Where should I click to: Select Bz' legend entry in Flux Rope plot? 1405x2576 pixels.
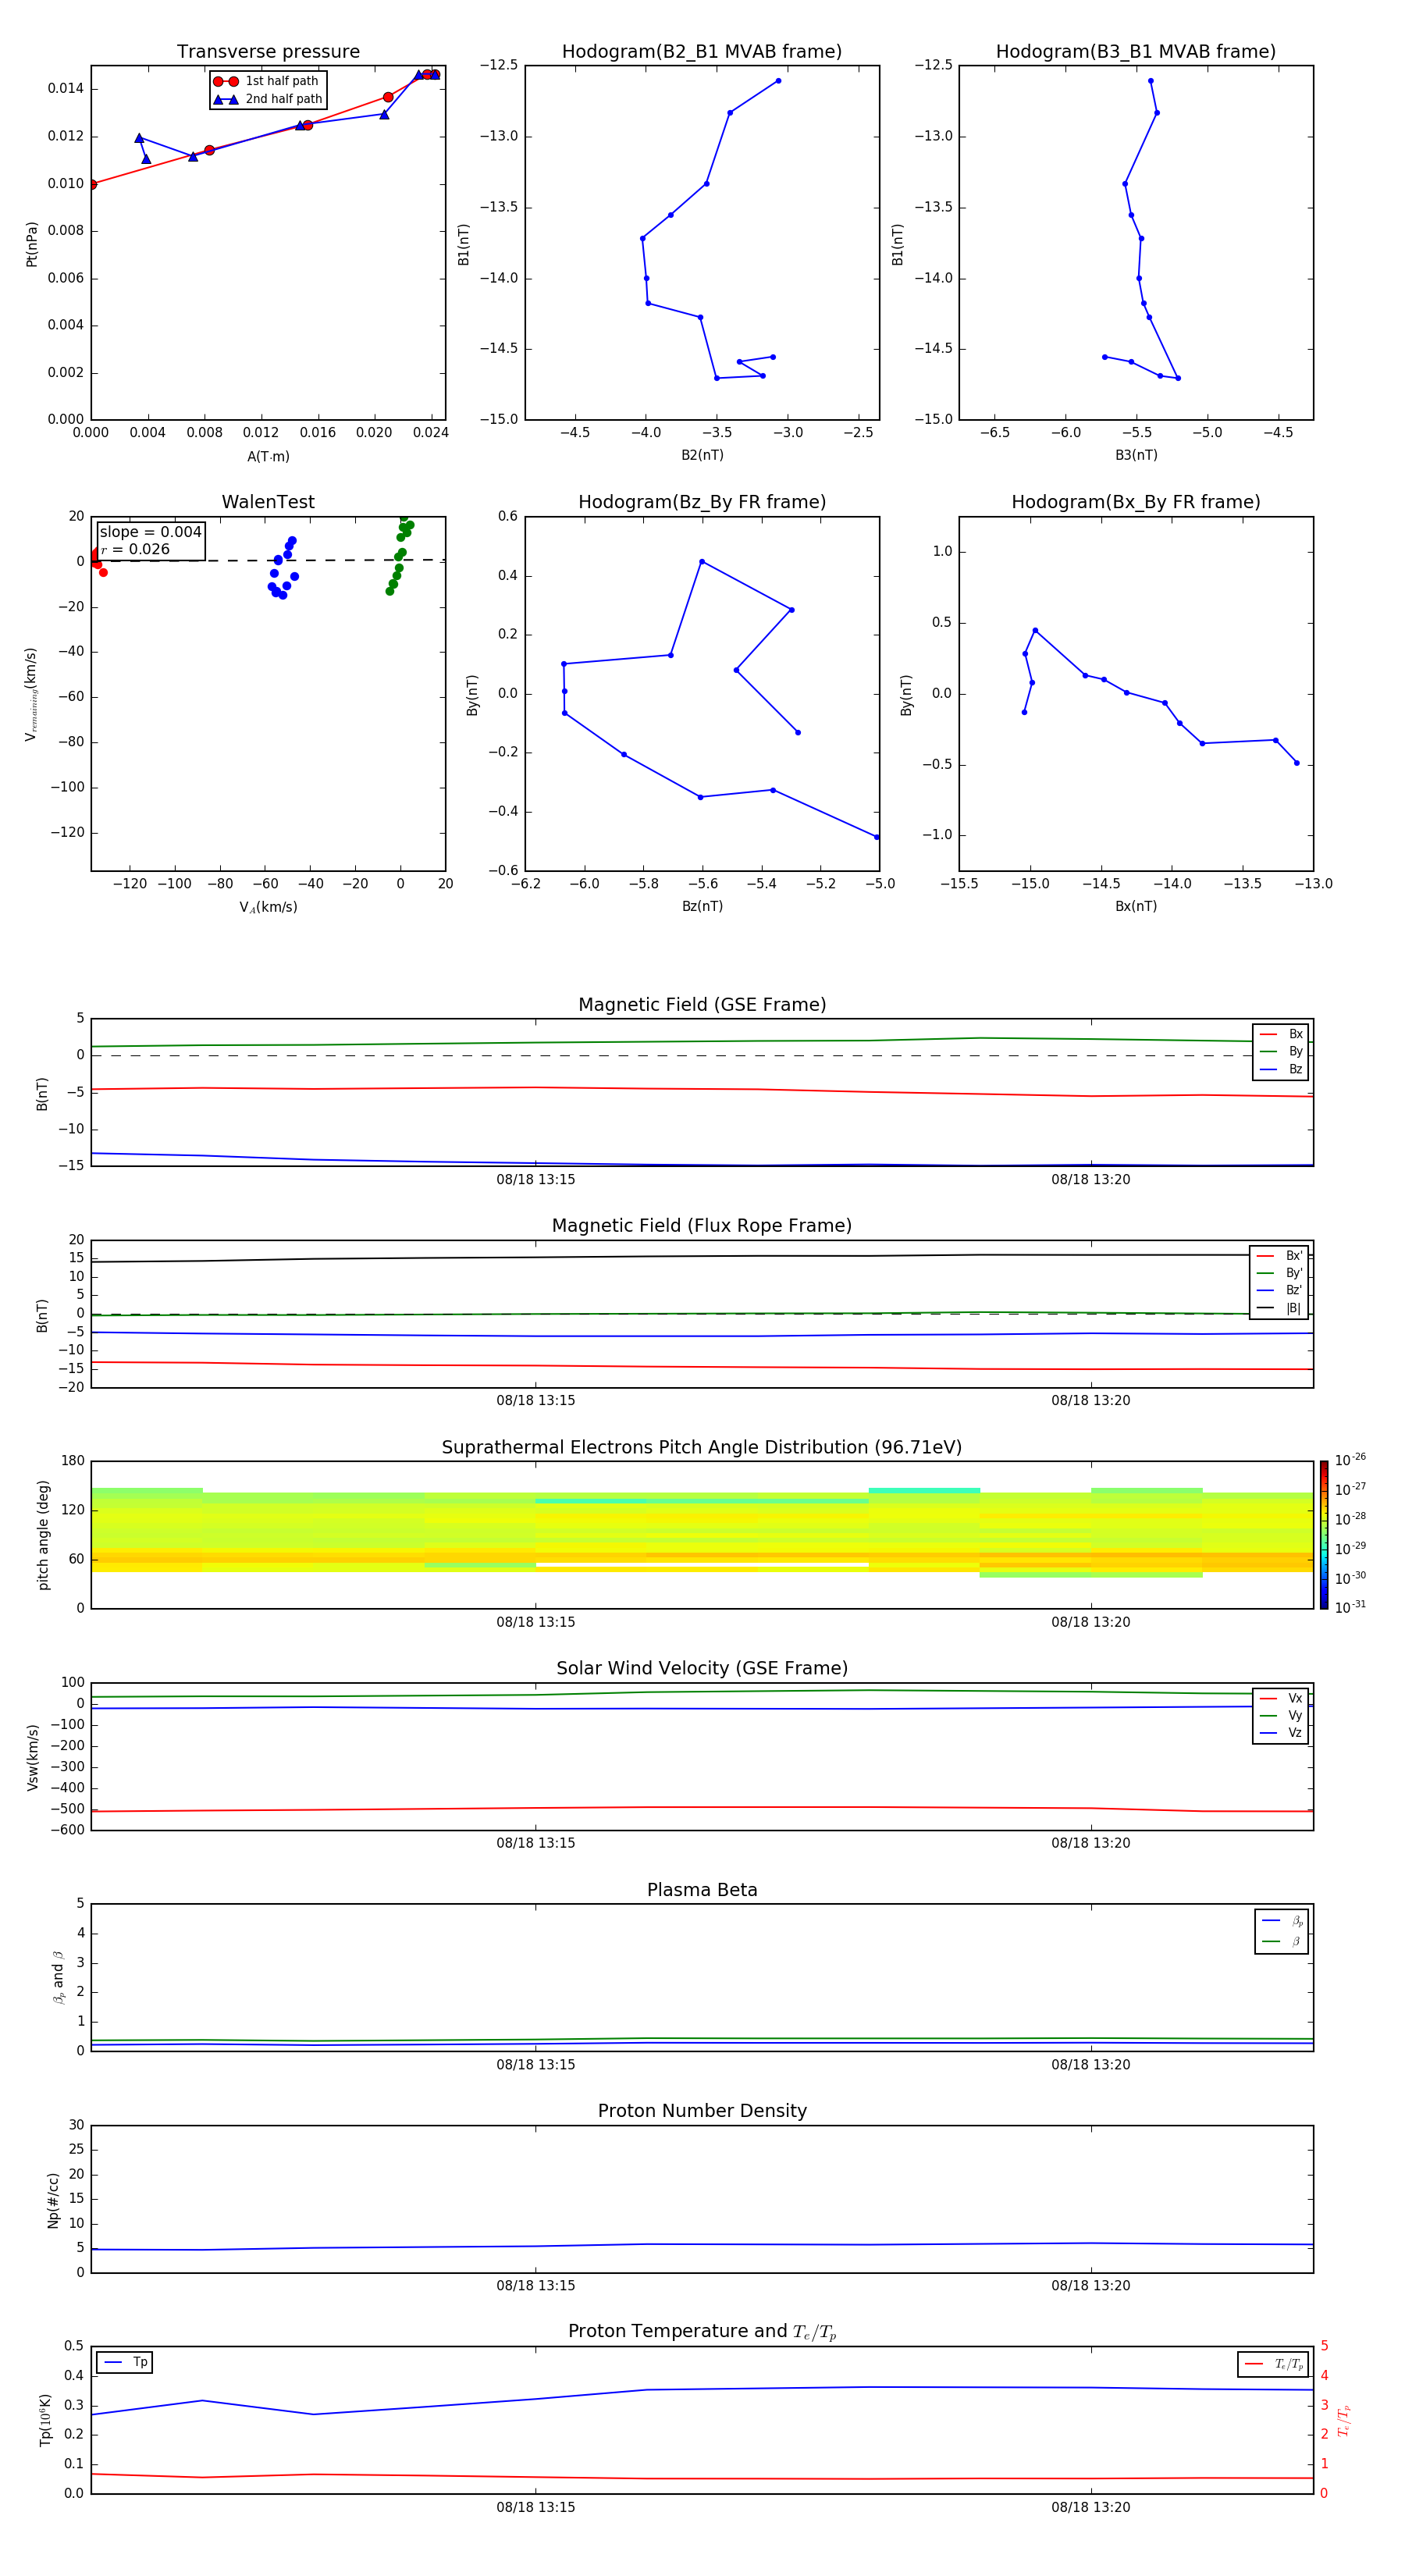tap(1280, 1291)
